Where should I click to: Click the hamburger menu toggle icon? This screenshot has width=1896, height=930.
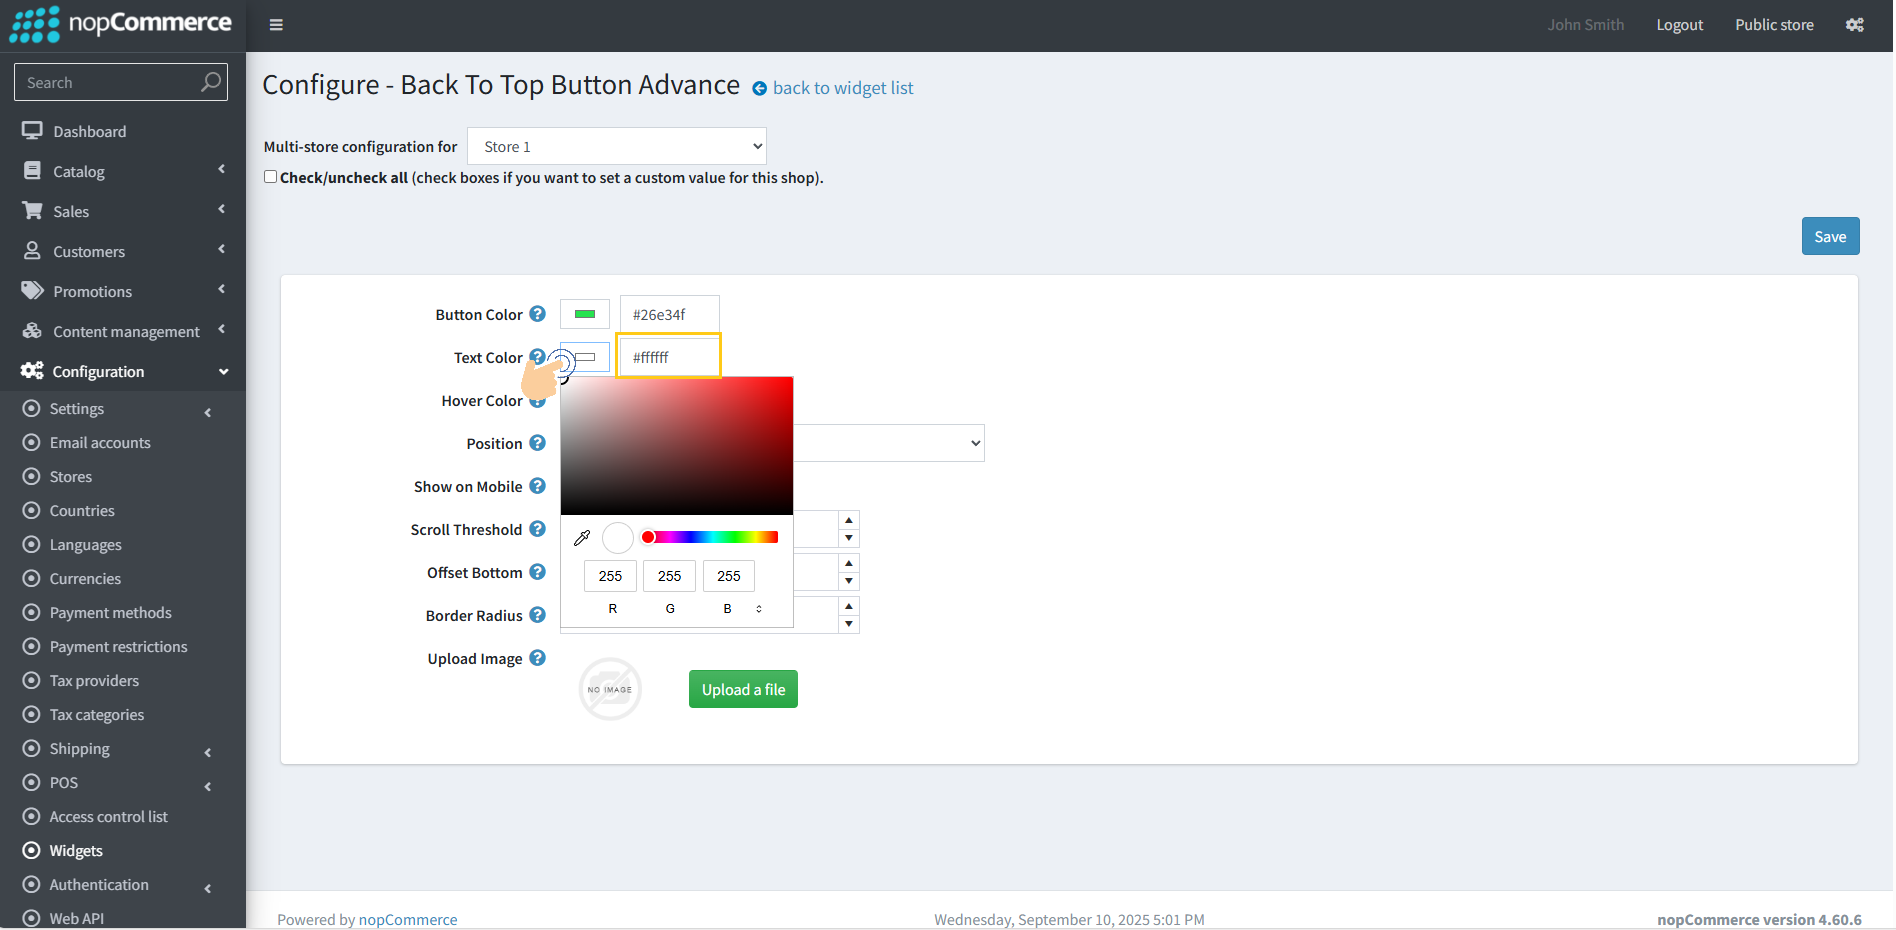coord(276,25)
